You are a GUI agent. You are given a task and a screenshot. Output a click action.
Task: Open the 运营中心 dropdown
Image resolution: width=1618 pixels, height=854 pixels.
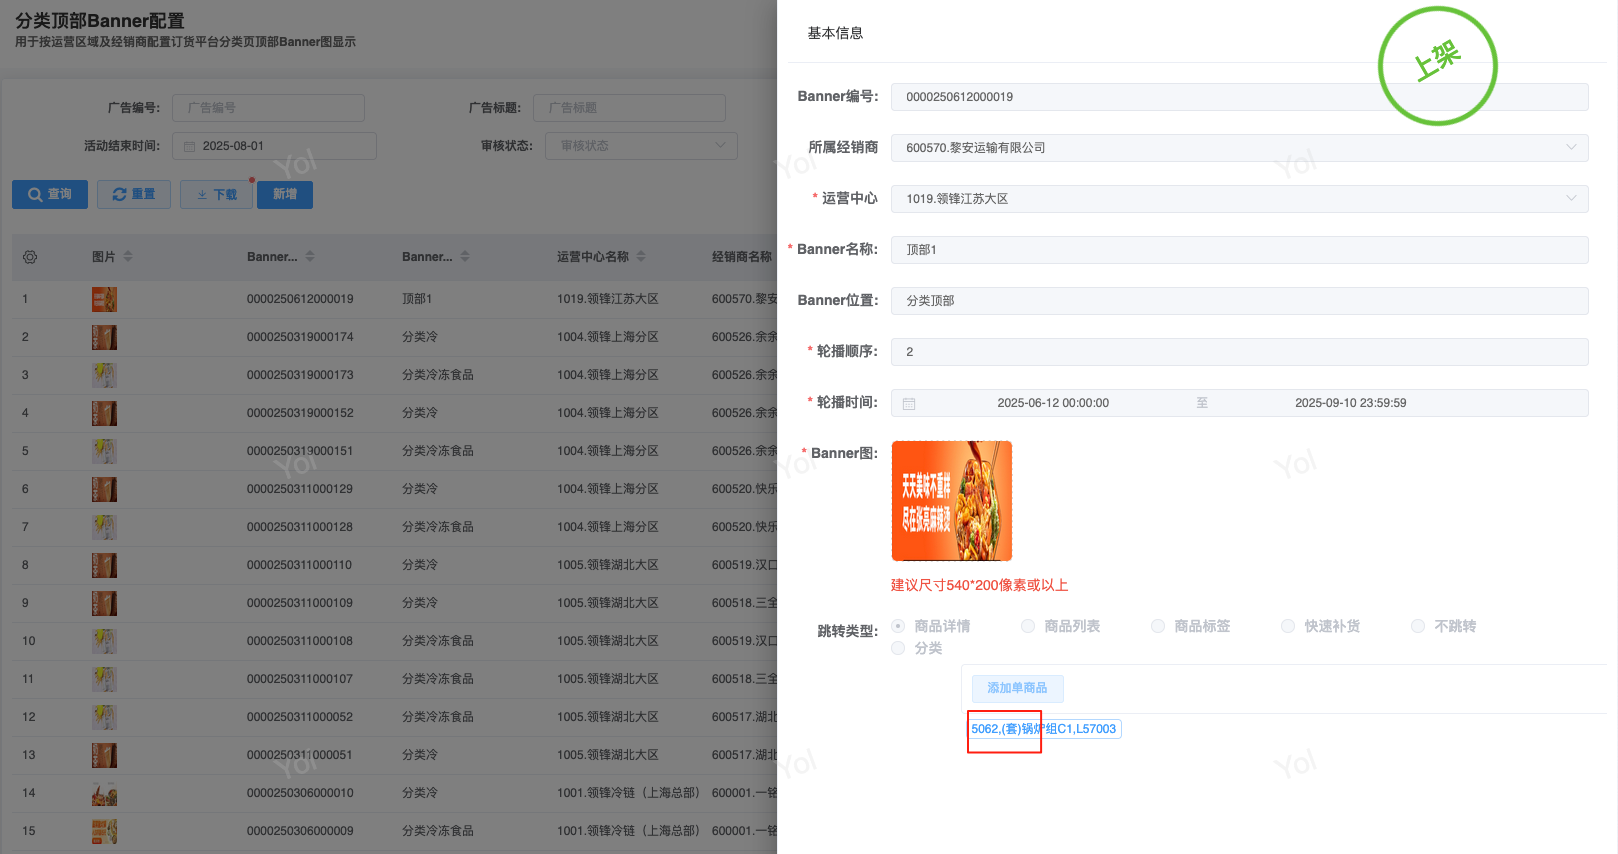(1240, 199)
